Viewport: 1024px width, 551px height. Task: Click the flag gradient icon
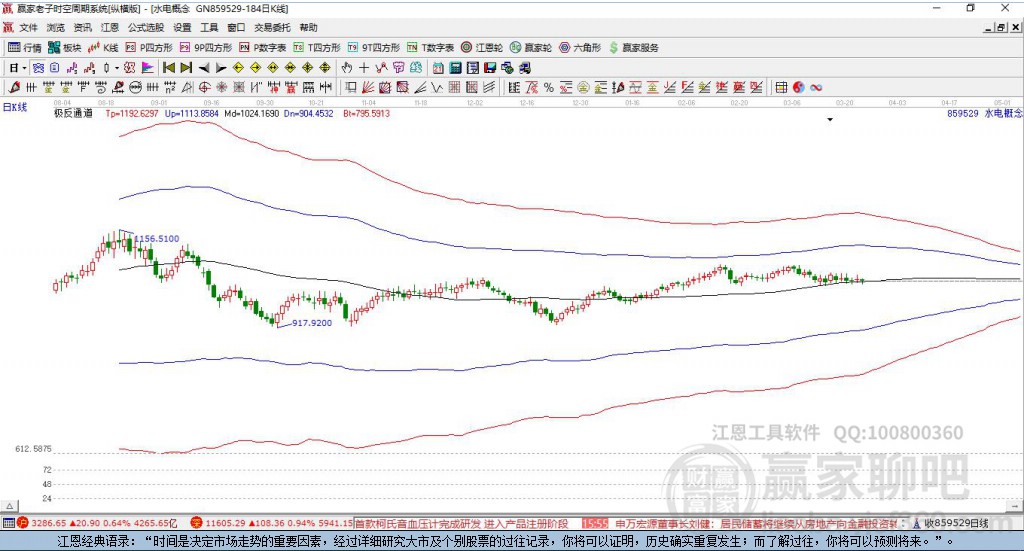[148, 68]
